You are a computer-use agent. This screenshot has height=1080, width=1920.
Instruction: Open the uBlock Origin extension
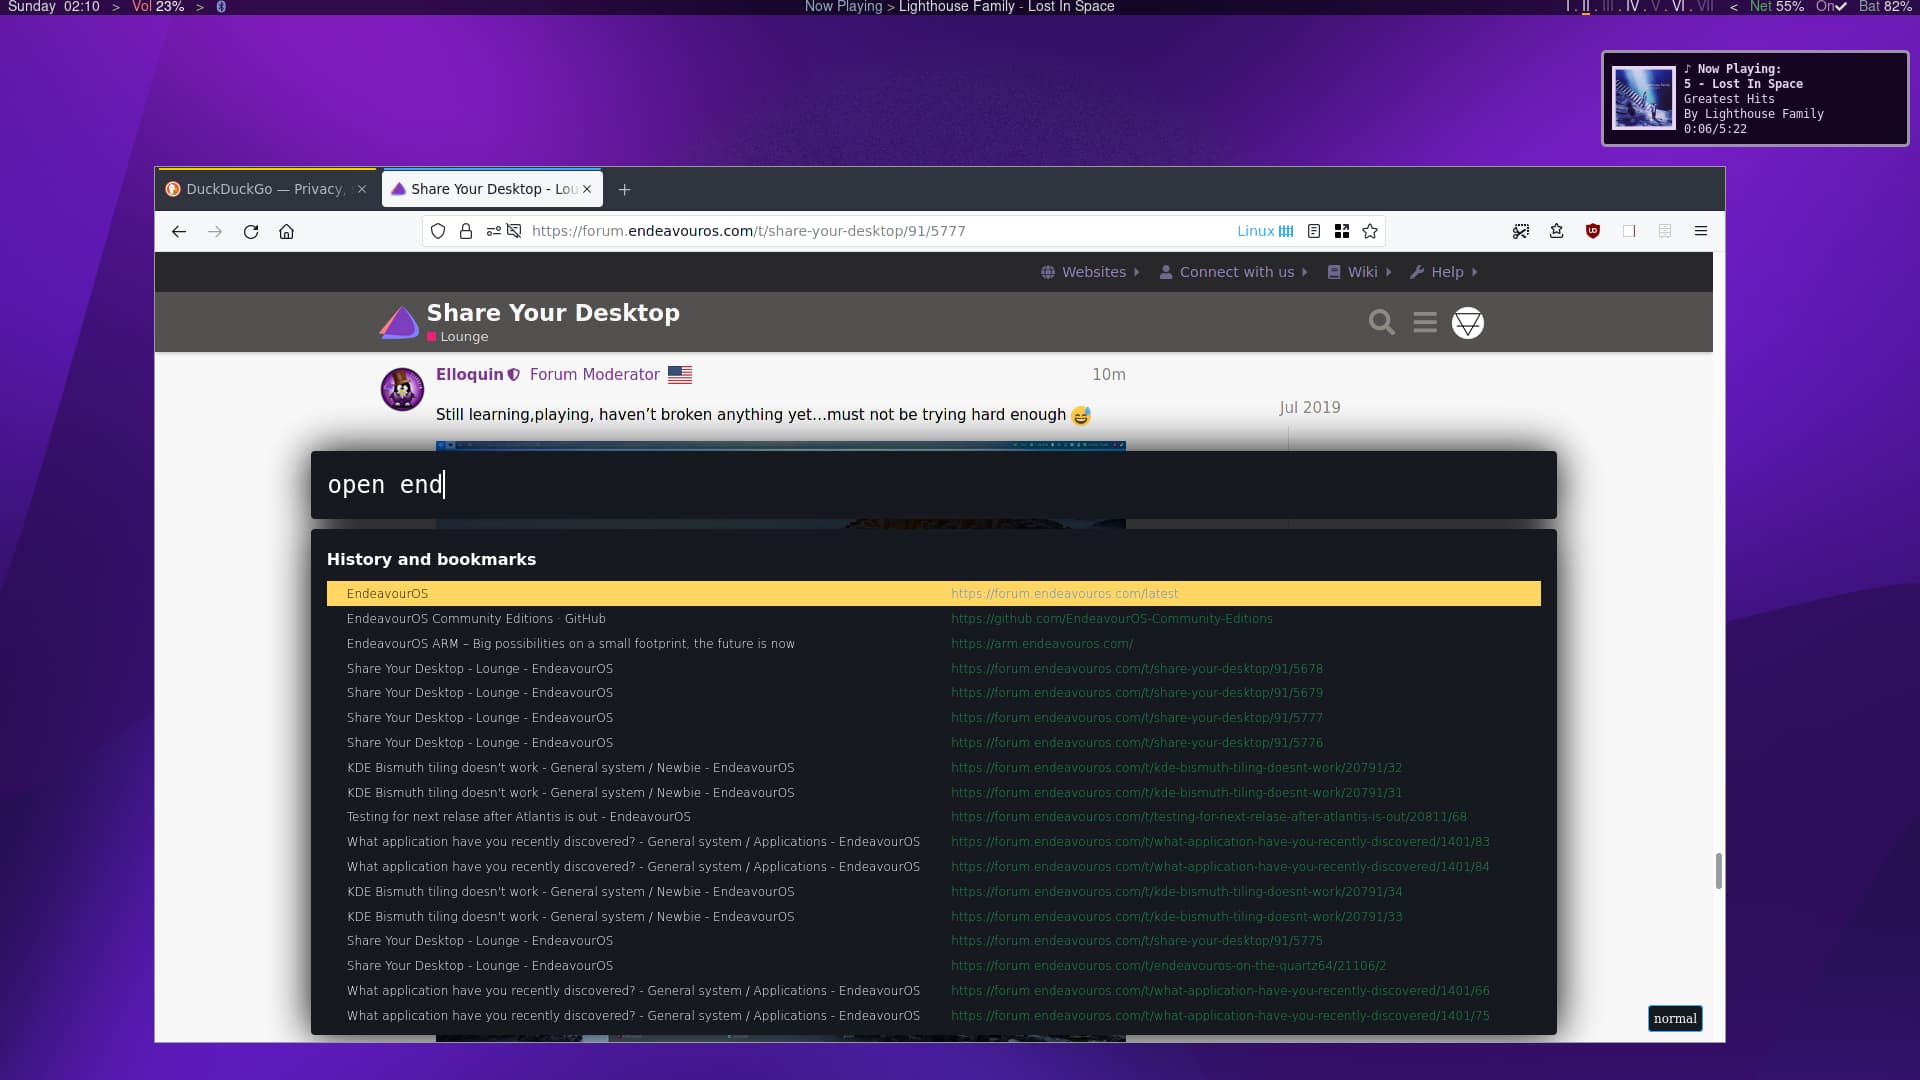[x=1593, y=231]
